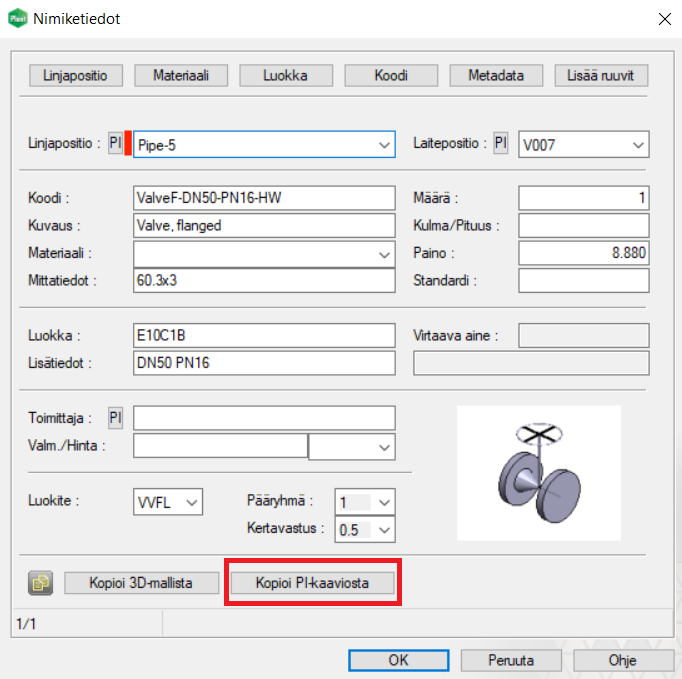Viewport: 682px width, 679px height.
Task: Open the Linjapositio Pipe-5 dropdown
Action: (385, 145)
